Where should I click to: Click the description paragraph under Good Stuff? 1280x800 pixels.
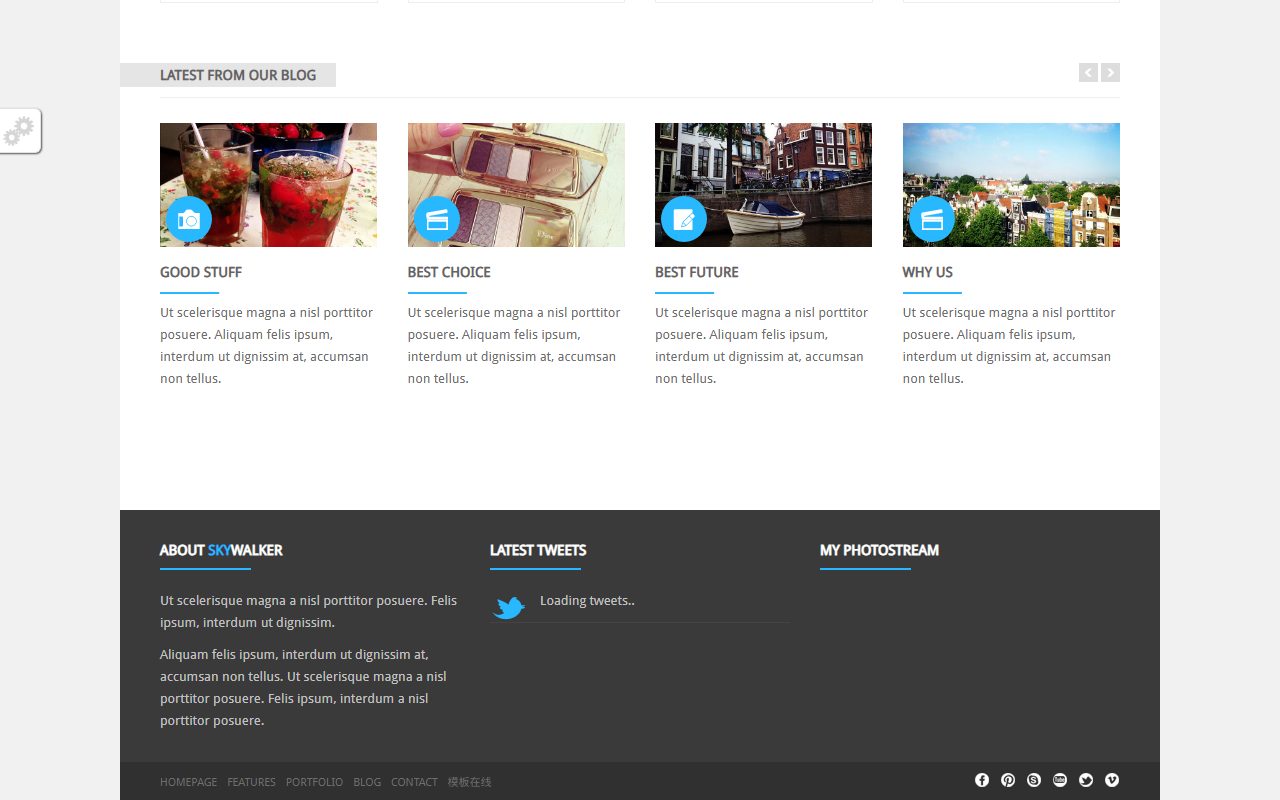pyautogui.click(x=267, y=345)
